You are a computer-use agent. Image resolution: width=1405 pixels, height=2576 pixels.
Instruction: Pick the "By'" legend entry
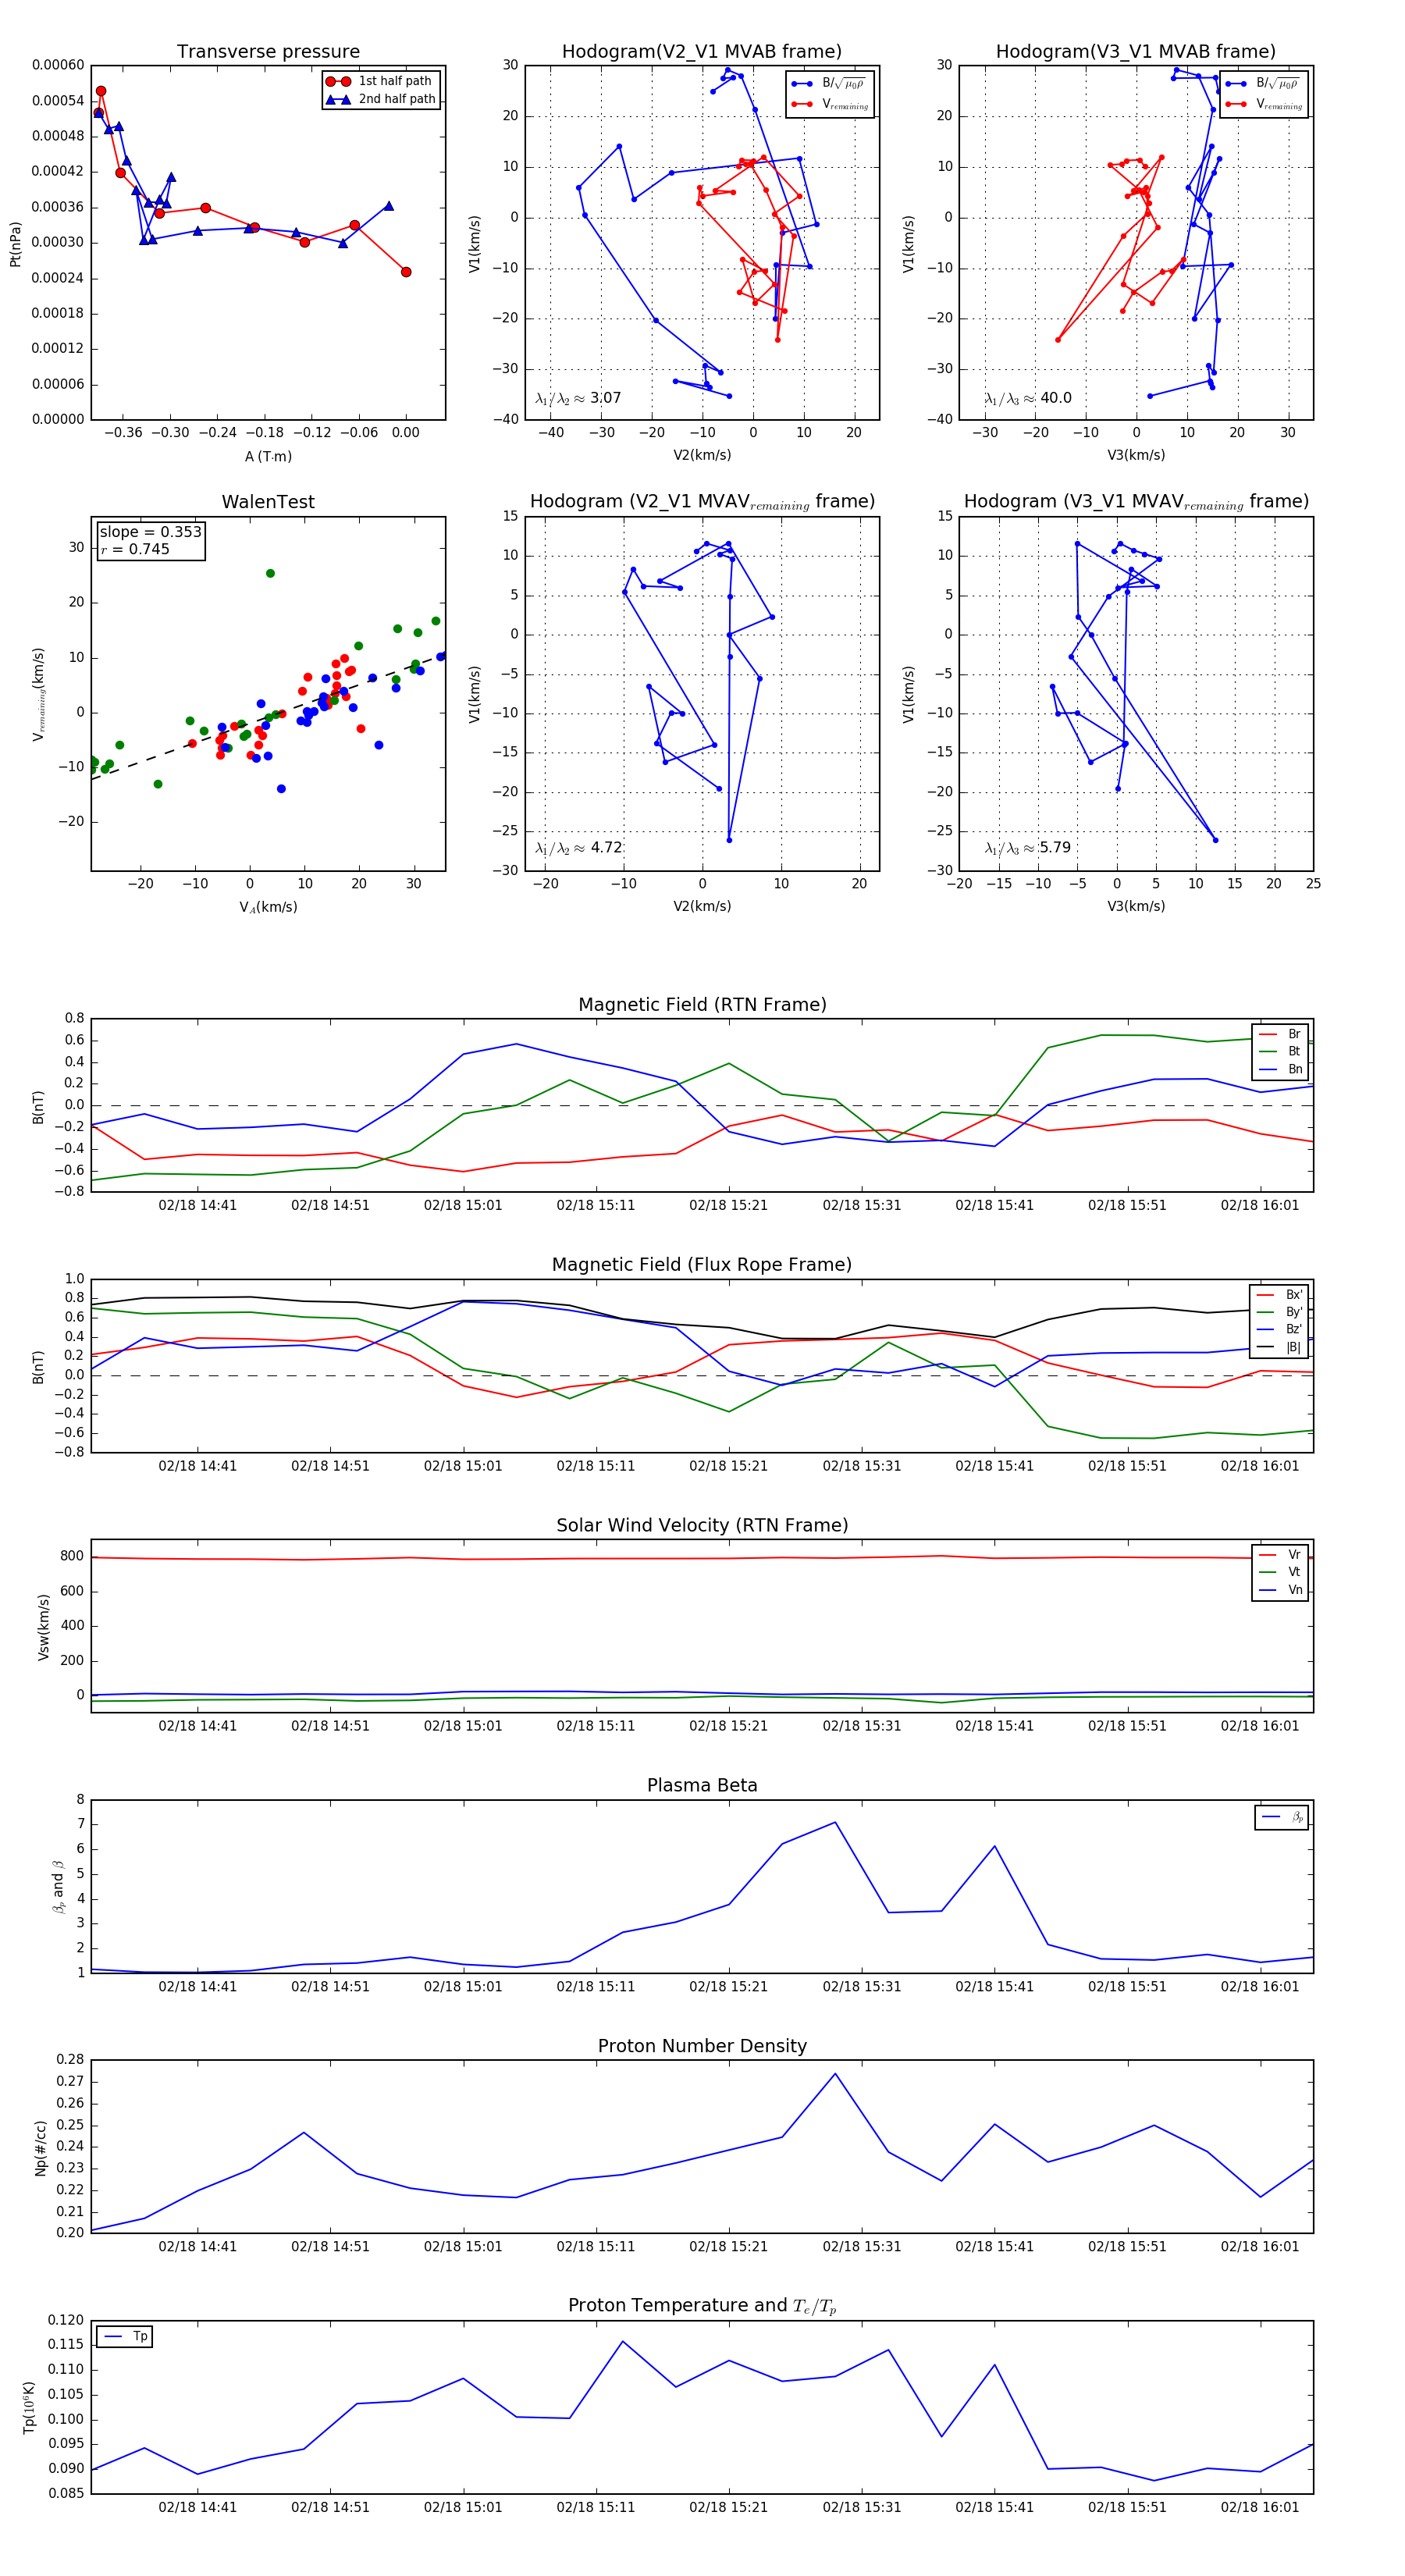tap(1280, 1312)
